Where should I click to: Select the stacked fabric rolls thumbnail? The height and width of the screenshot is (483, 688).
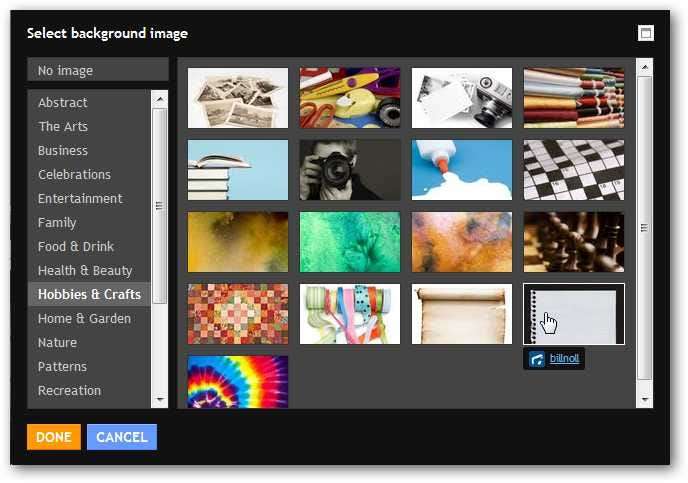pos(574,98)
